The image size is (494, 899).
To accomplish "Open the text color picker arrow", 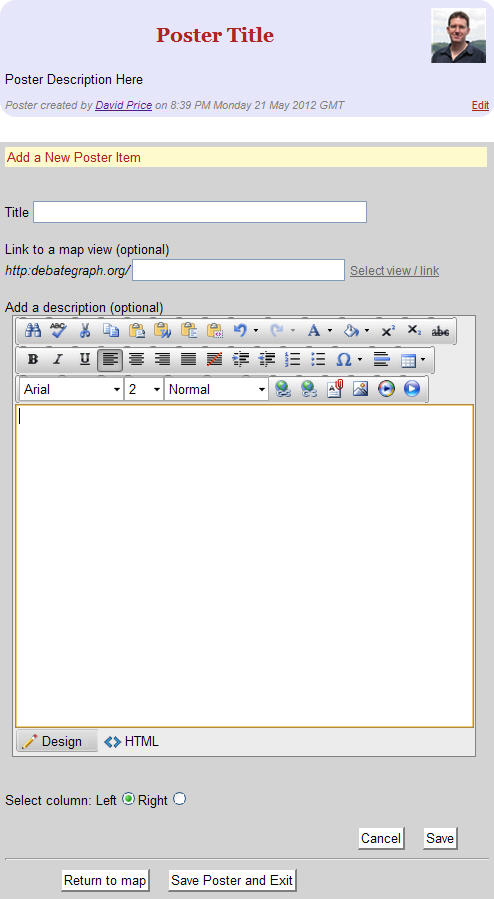I will tap(330, 331).
